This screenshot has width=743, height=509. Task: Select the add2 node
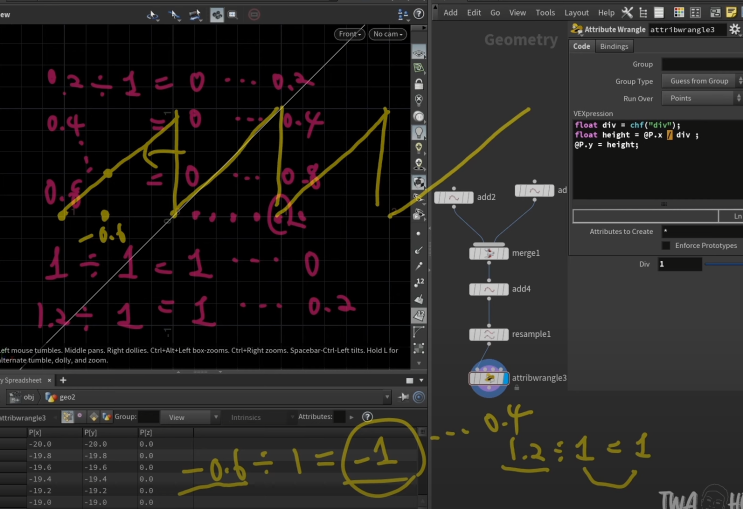point(453,198)
